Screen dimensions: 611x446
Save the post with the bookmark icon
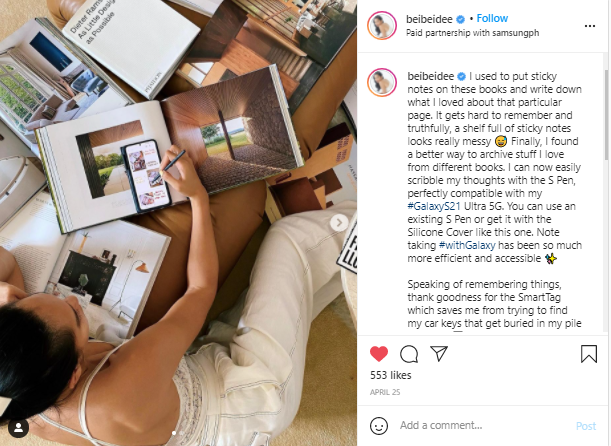point(588,354)
